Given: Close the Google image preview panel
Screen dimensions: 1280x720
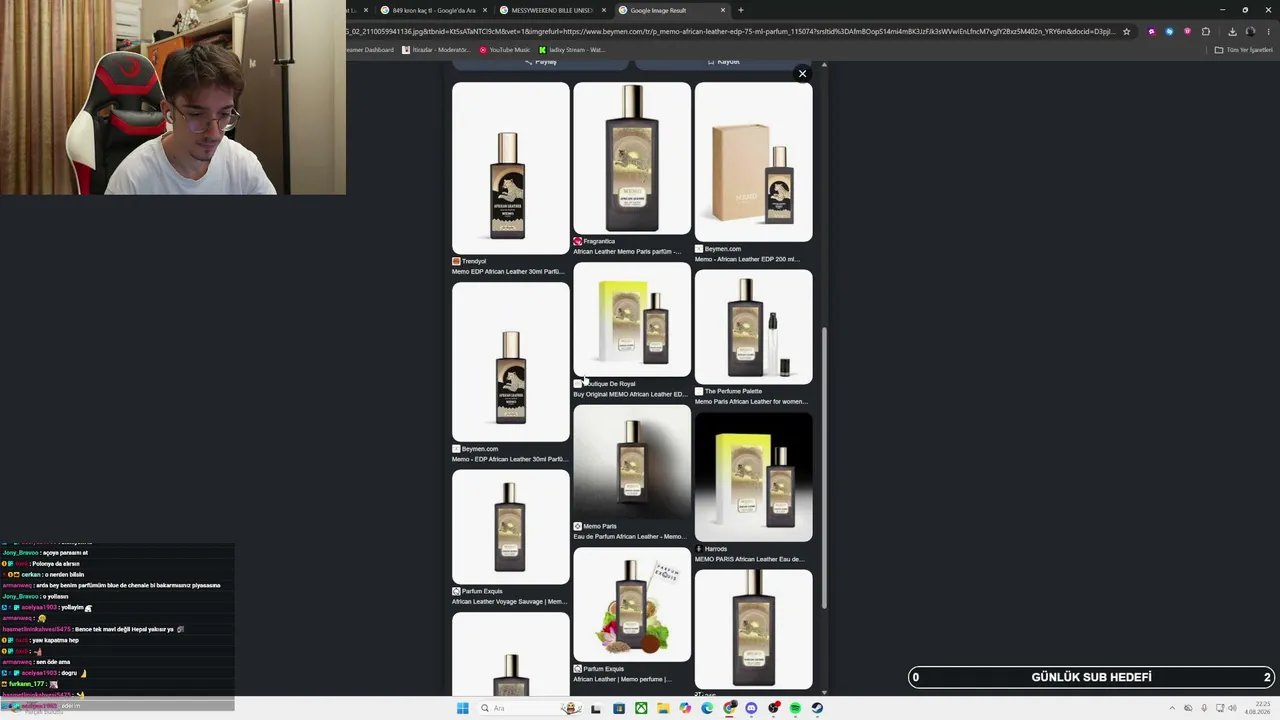Looking at the screenshot, I should tap(802, 73).
